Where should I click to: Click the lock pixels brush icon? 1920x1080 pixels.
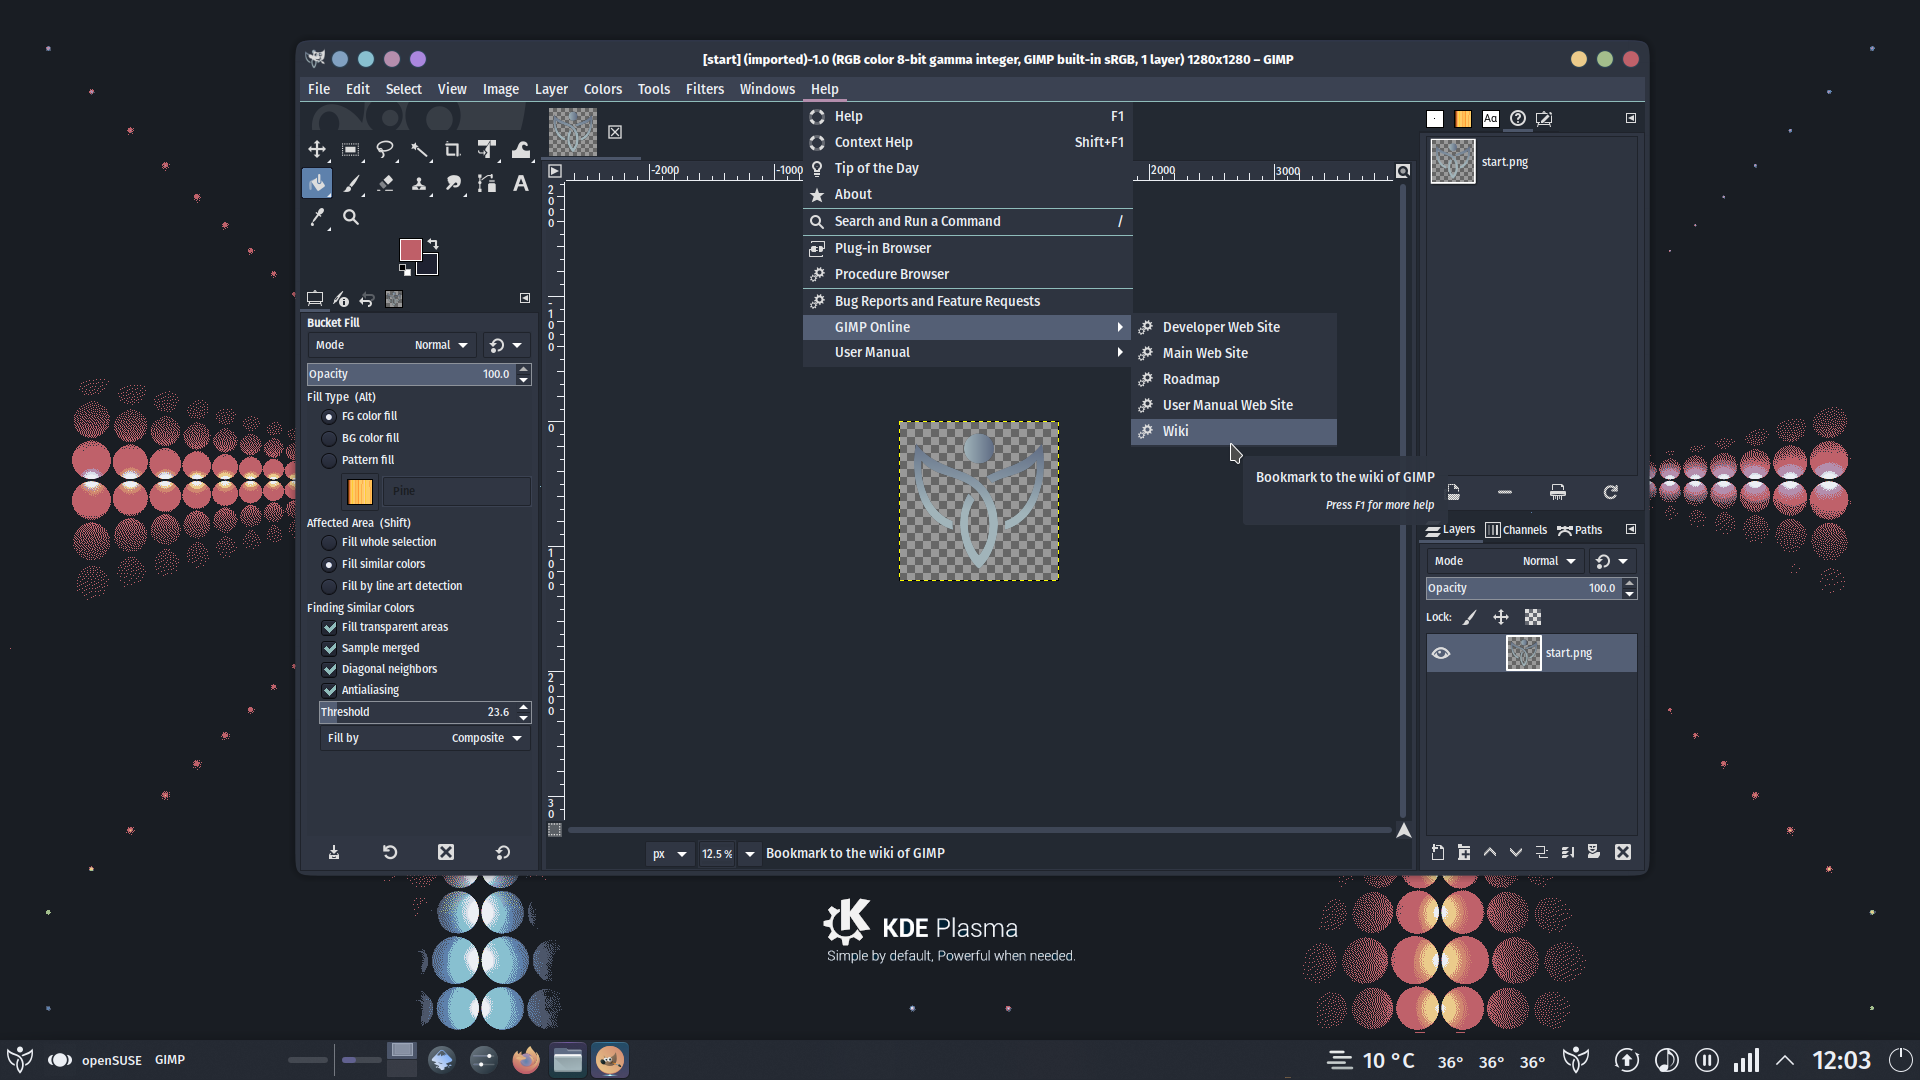pyautogui.click(x=1469, y=617)
